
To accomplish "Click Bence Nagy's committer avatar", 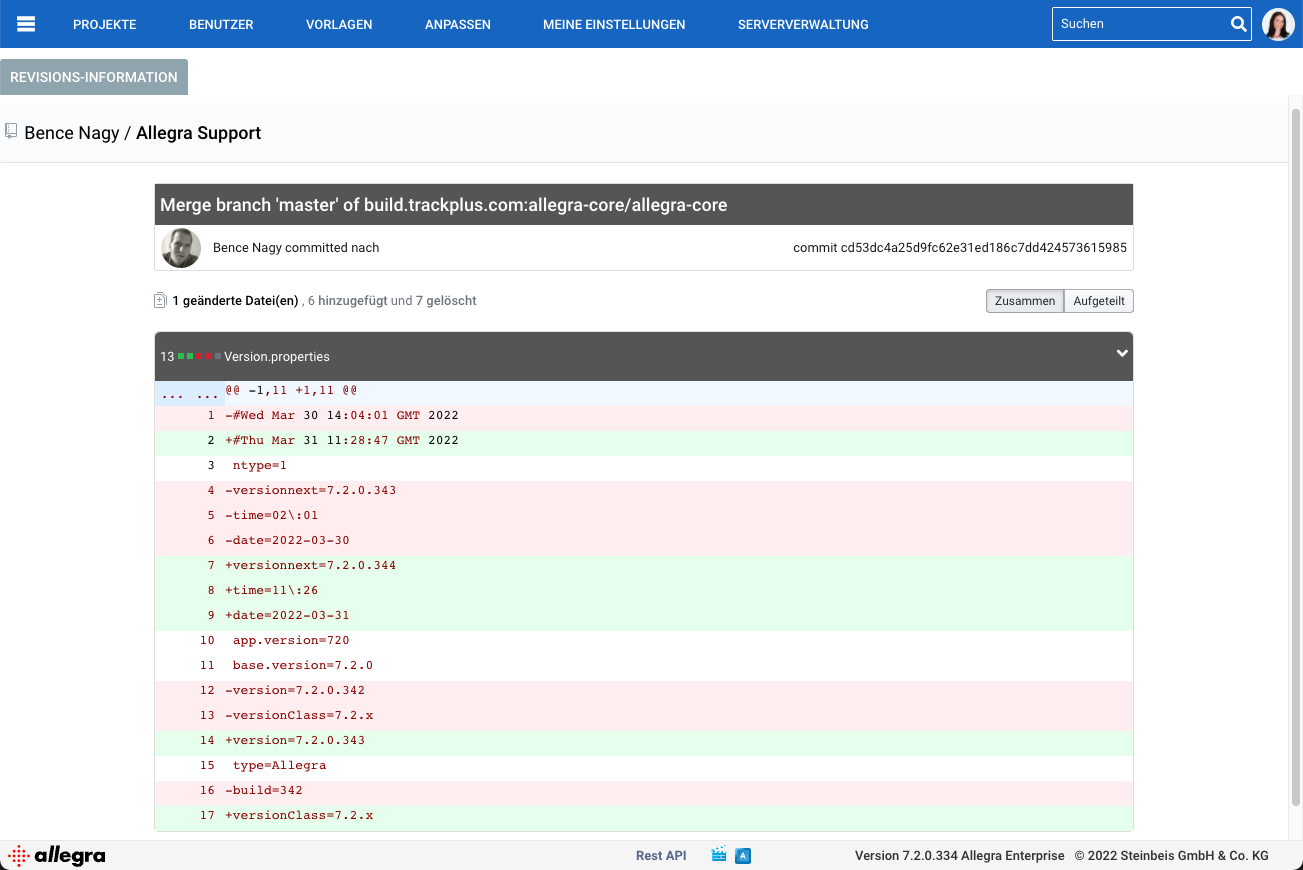I will (181, 248).
